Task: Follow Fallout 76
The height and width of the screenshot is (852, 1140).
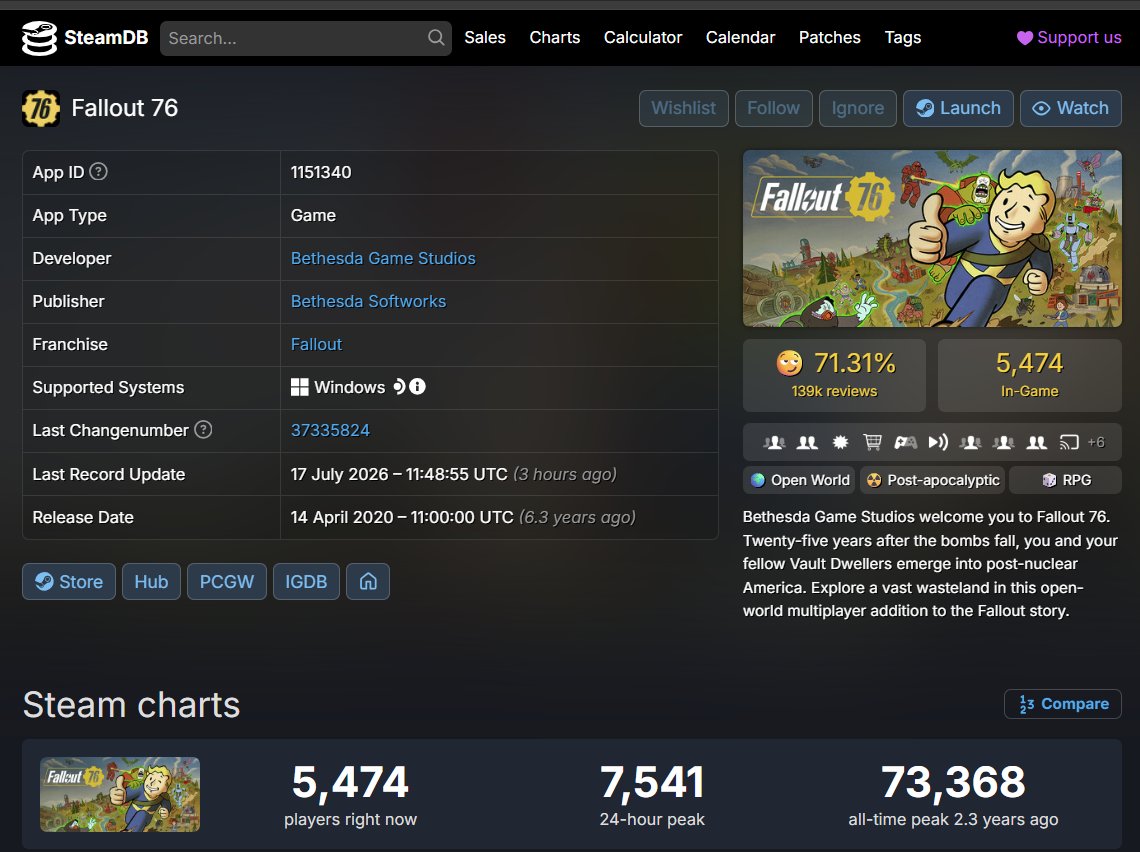Action: click(x=774, y=108)
